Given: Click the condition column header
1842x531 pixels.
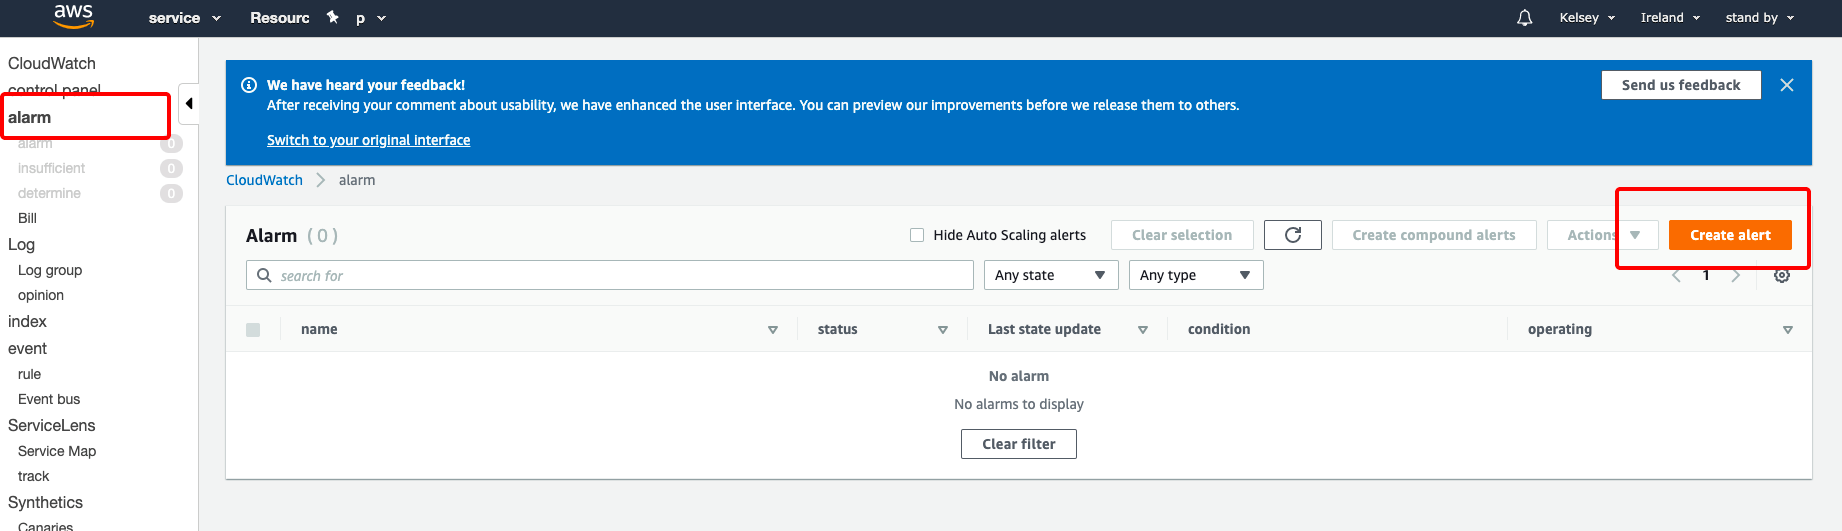Looking at the screenshot, I should [x=1219, y=329].
